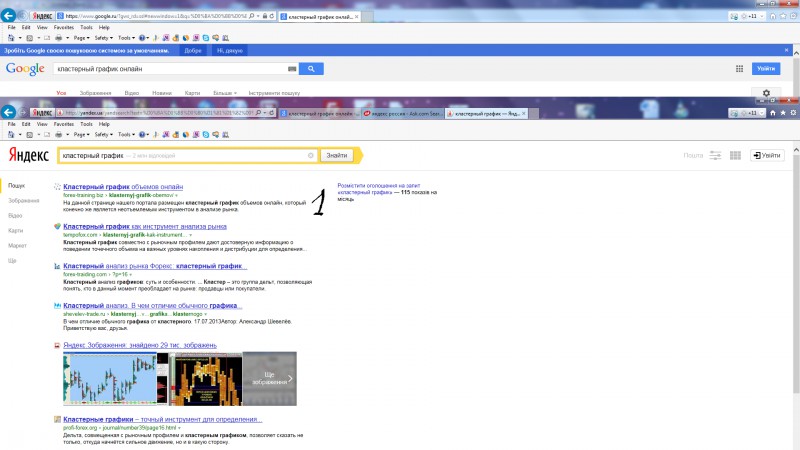
Task: Open Yandex search settings sliders icon
Action: pos(715,155)
